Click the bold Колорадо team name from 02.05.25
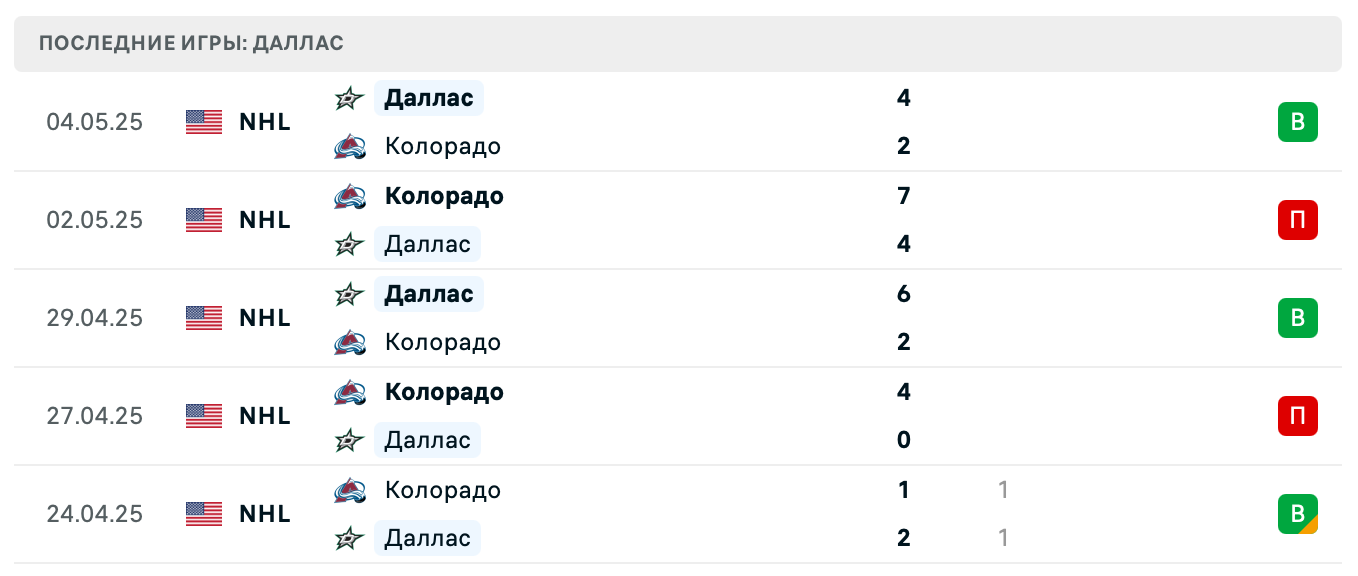 point(444,196)
